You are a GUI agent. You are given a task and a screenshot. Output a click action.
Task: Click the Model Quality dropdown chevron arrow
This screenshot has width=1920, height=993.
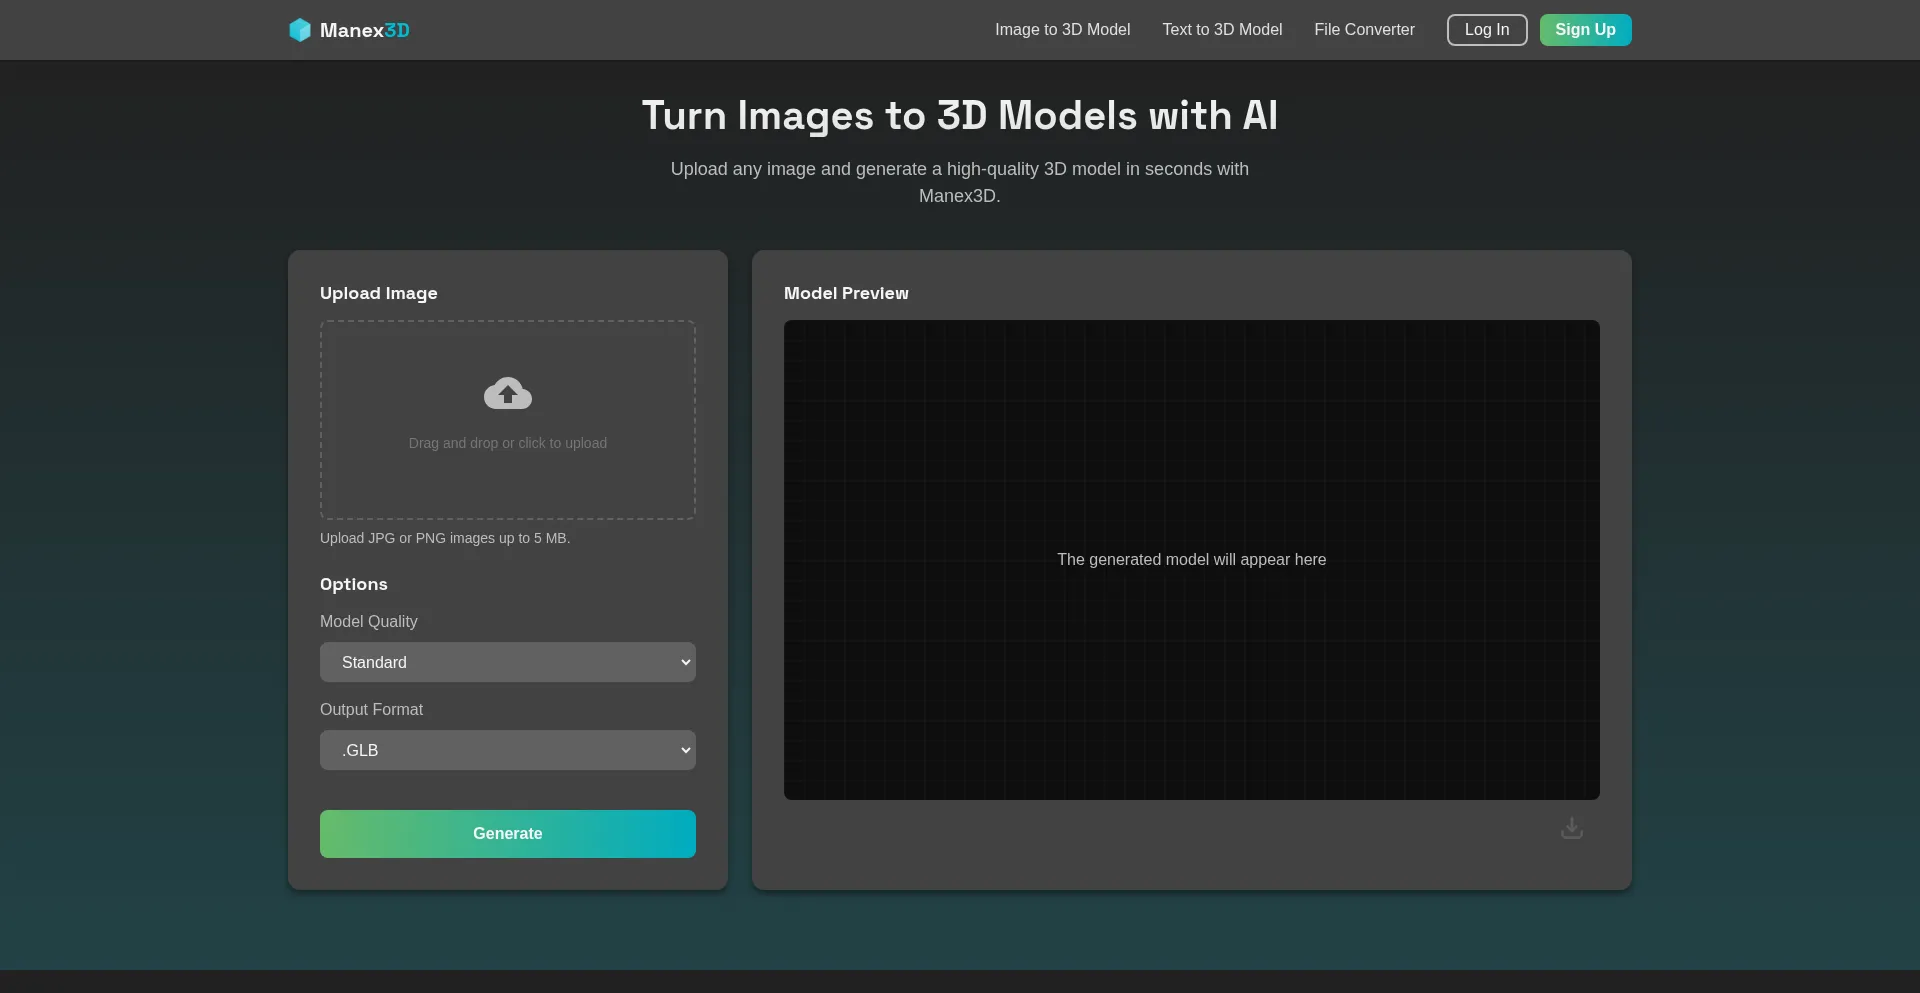point(685,662)
